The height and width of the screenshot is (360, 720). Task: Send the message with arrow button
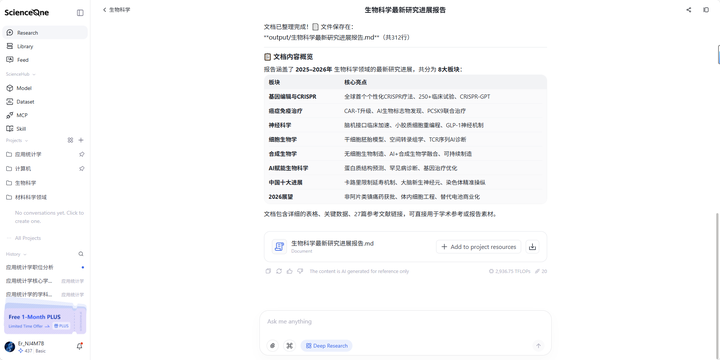(538, 346)
